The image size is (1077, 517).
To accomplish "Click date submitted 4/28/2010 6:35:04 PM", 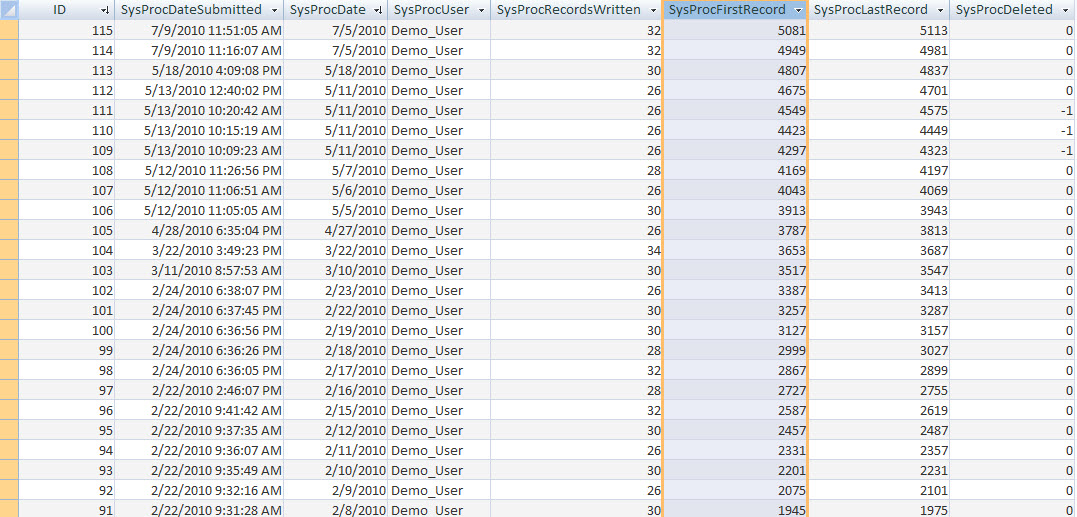I will pos(199,230).
